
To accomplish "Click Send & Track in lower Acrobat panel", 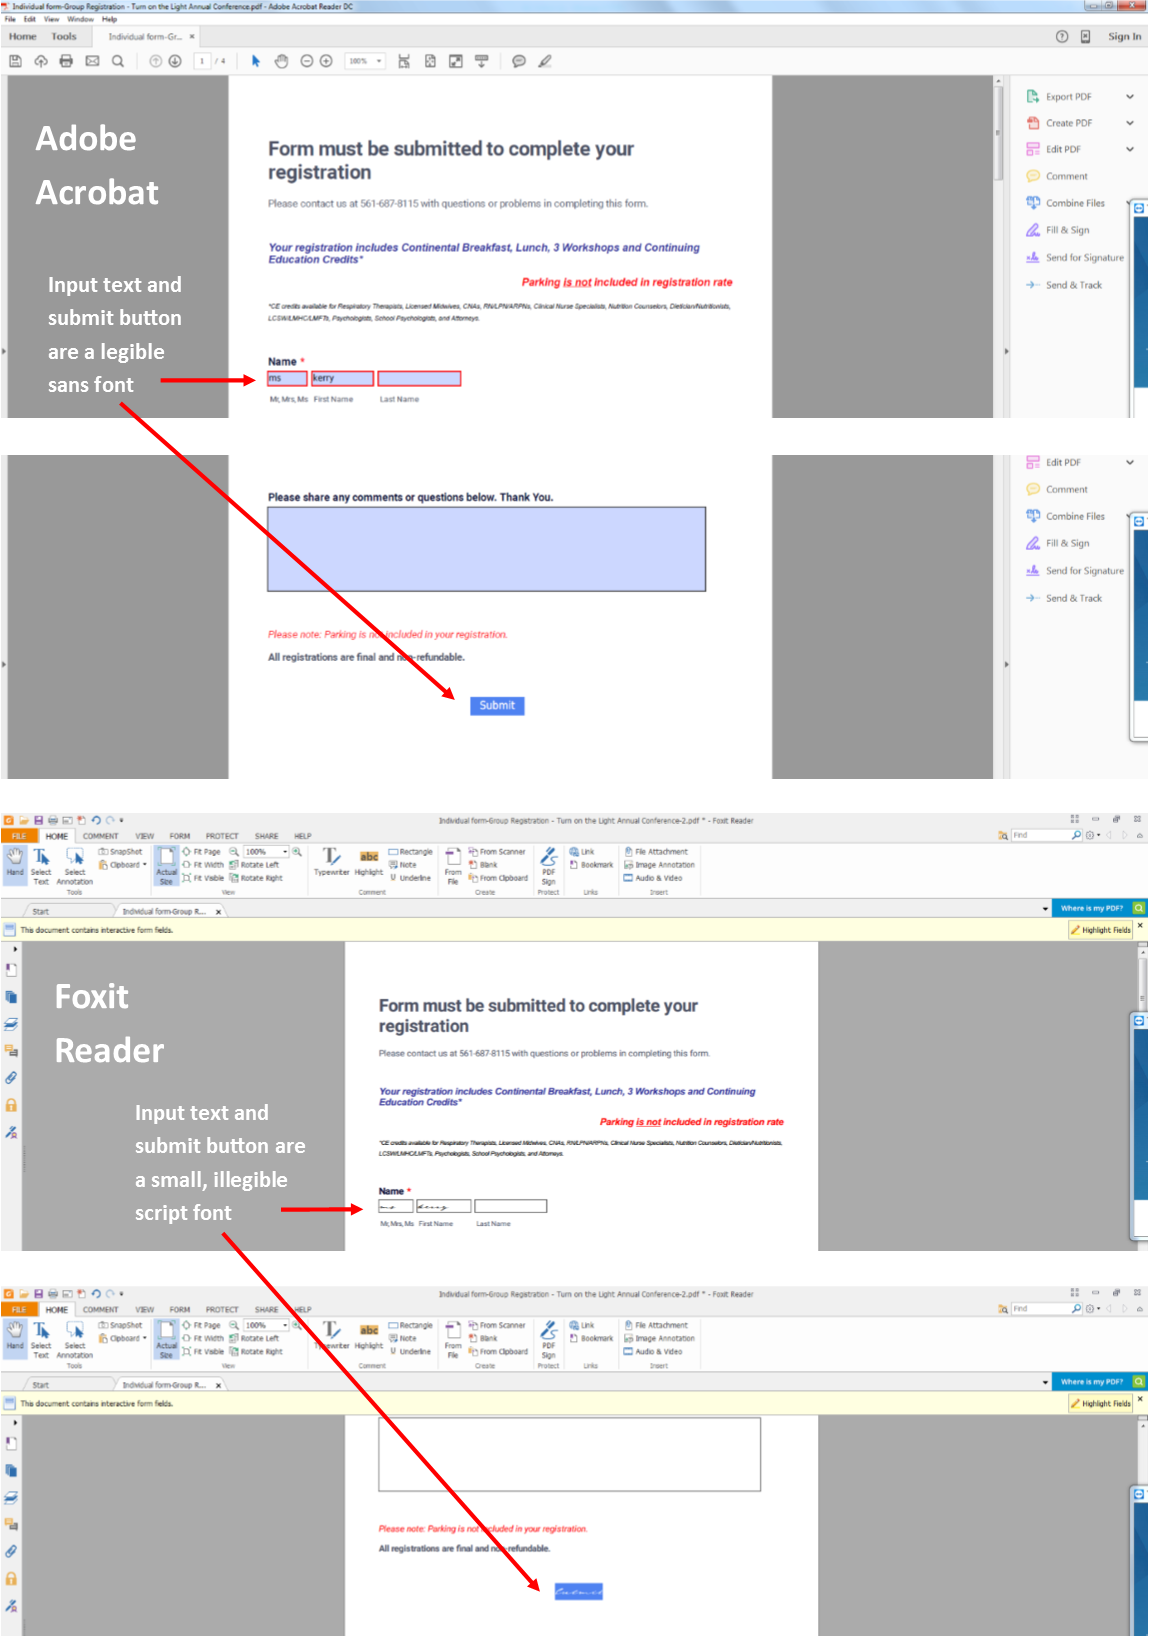I will pyautogui.click(x=1064, y=598).
